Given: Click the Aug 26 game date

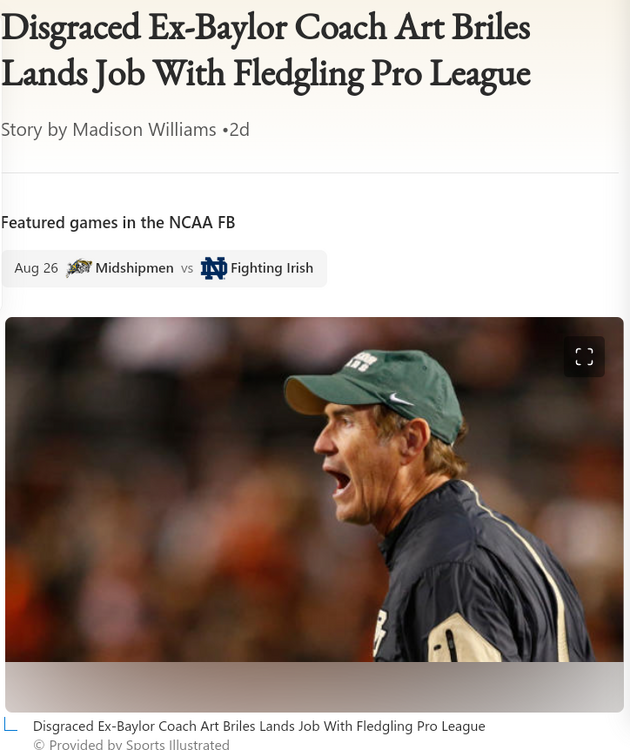Looking at the screenshot, I should (36, 268).
